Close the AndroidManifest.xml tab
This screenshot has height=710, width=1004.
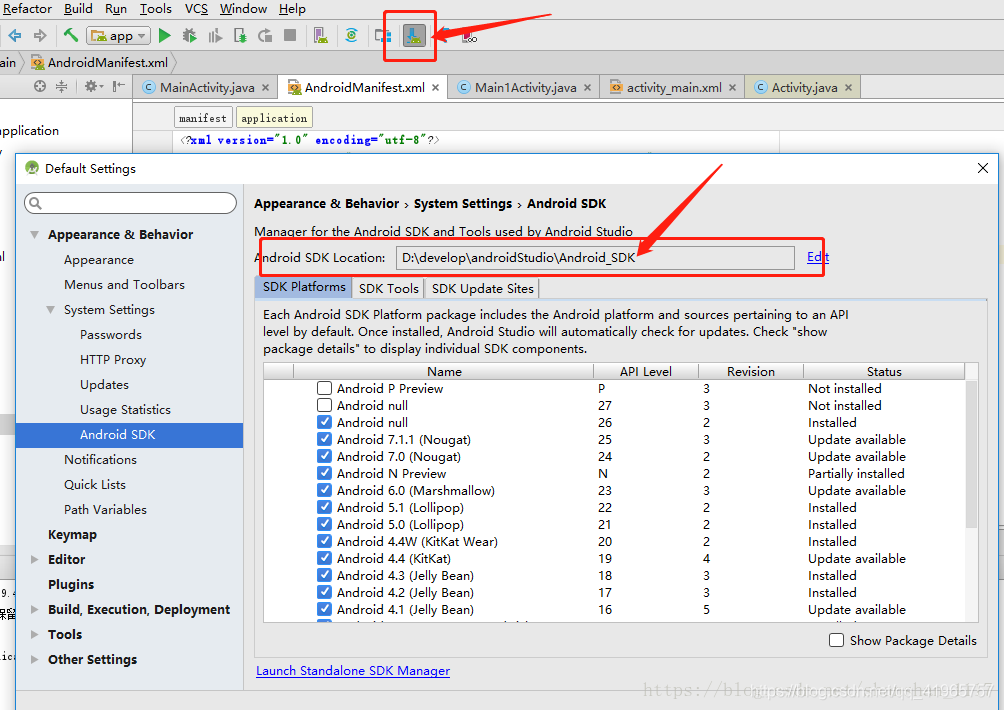(x=435, y=88)
